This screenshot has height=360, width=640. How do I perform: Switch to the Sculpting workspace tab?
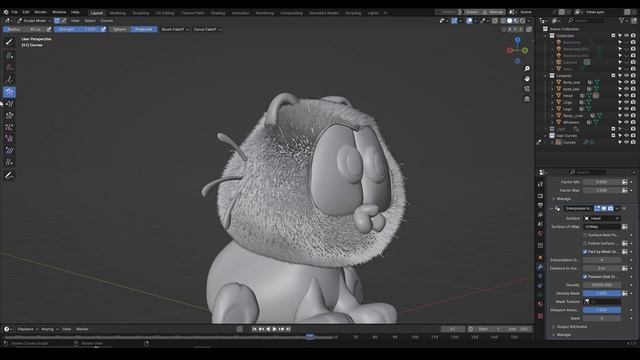140,13
